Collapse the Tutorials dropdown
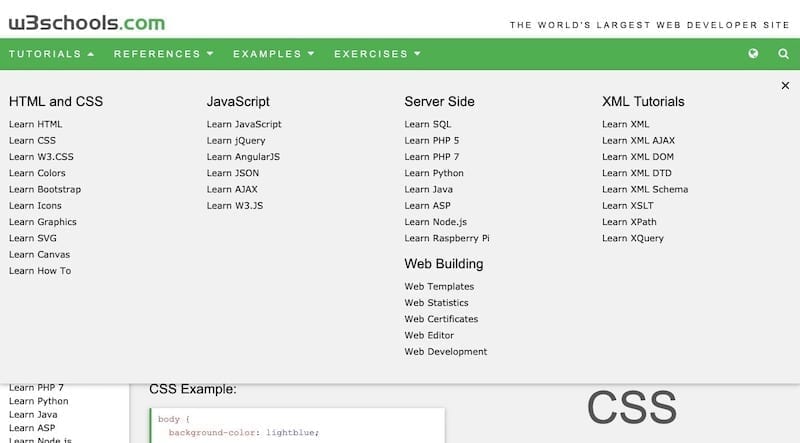 pos(52,54)
